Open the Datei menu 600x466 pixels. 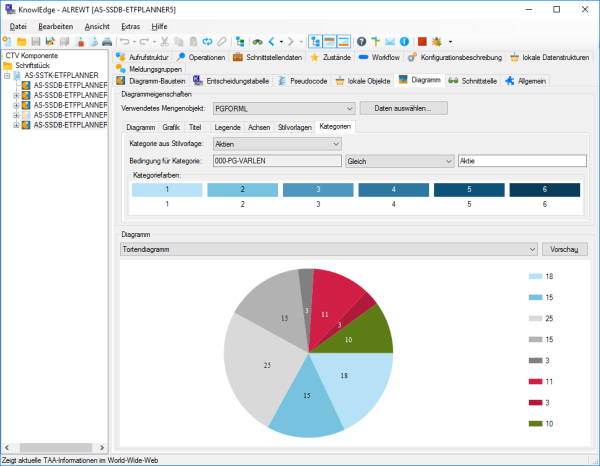18,26
